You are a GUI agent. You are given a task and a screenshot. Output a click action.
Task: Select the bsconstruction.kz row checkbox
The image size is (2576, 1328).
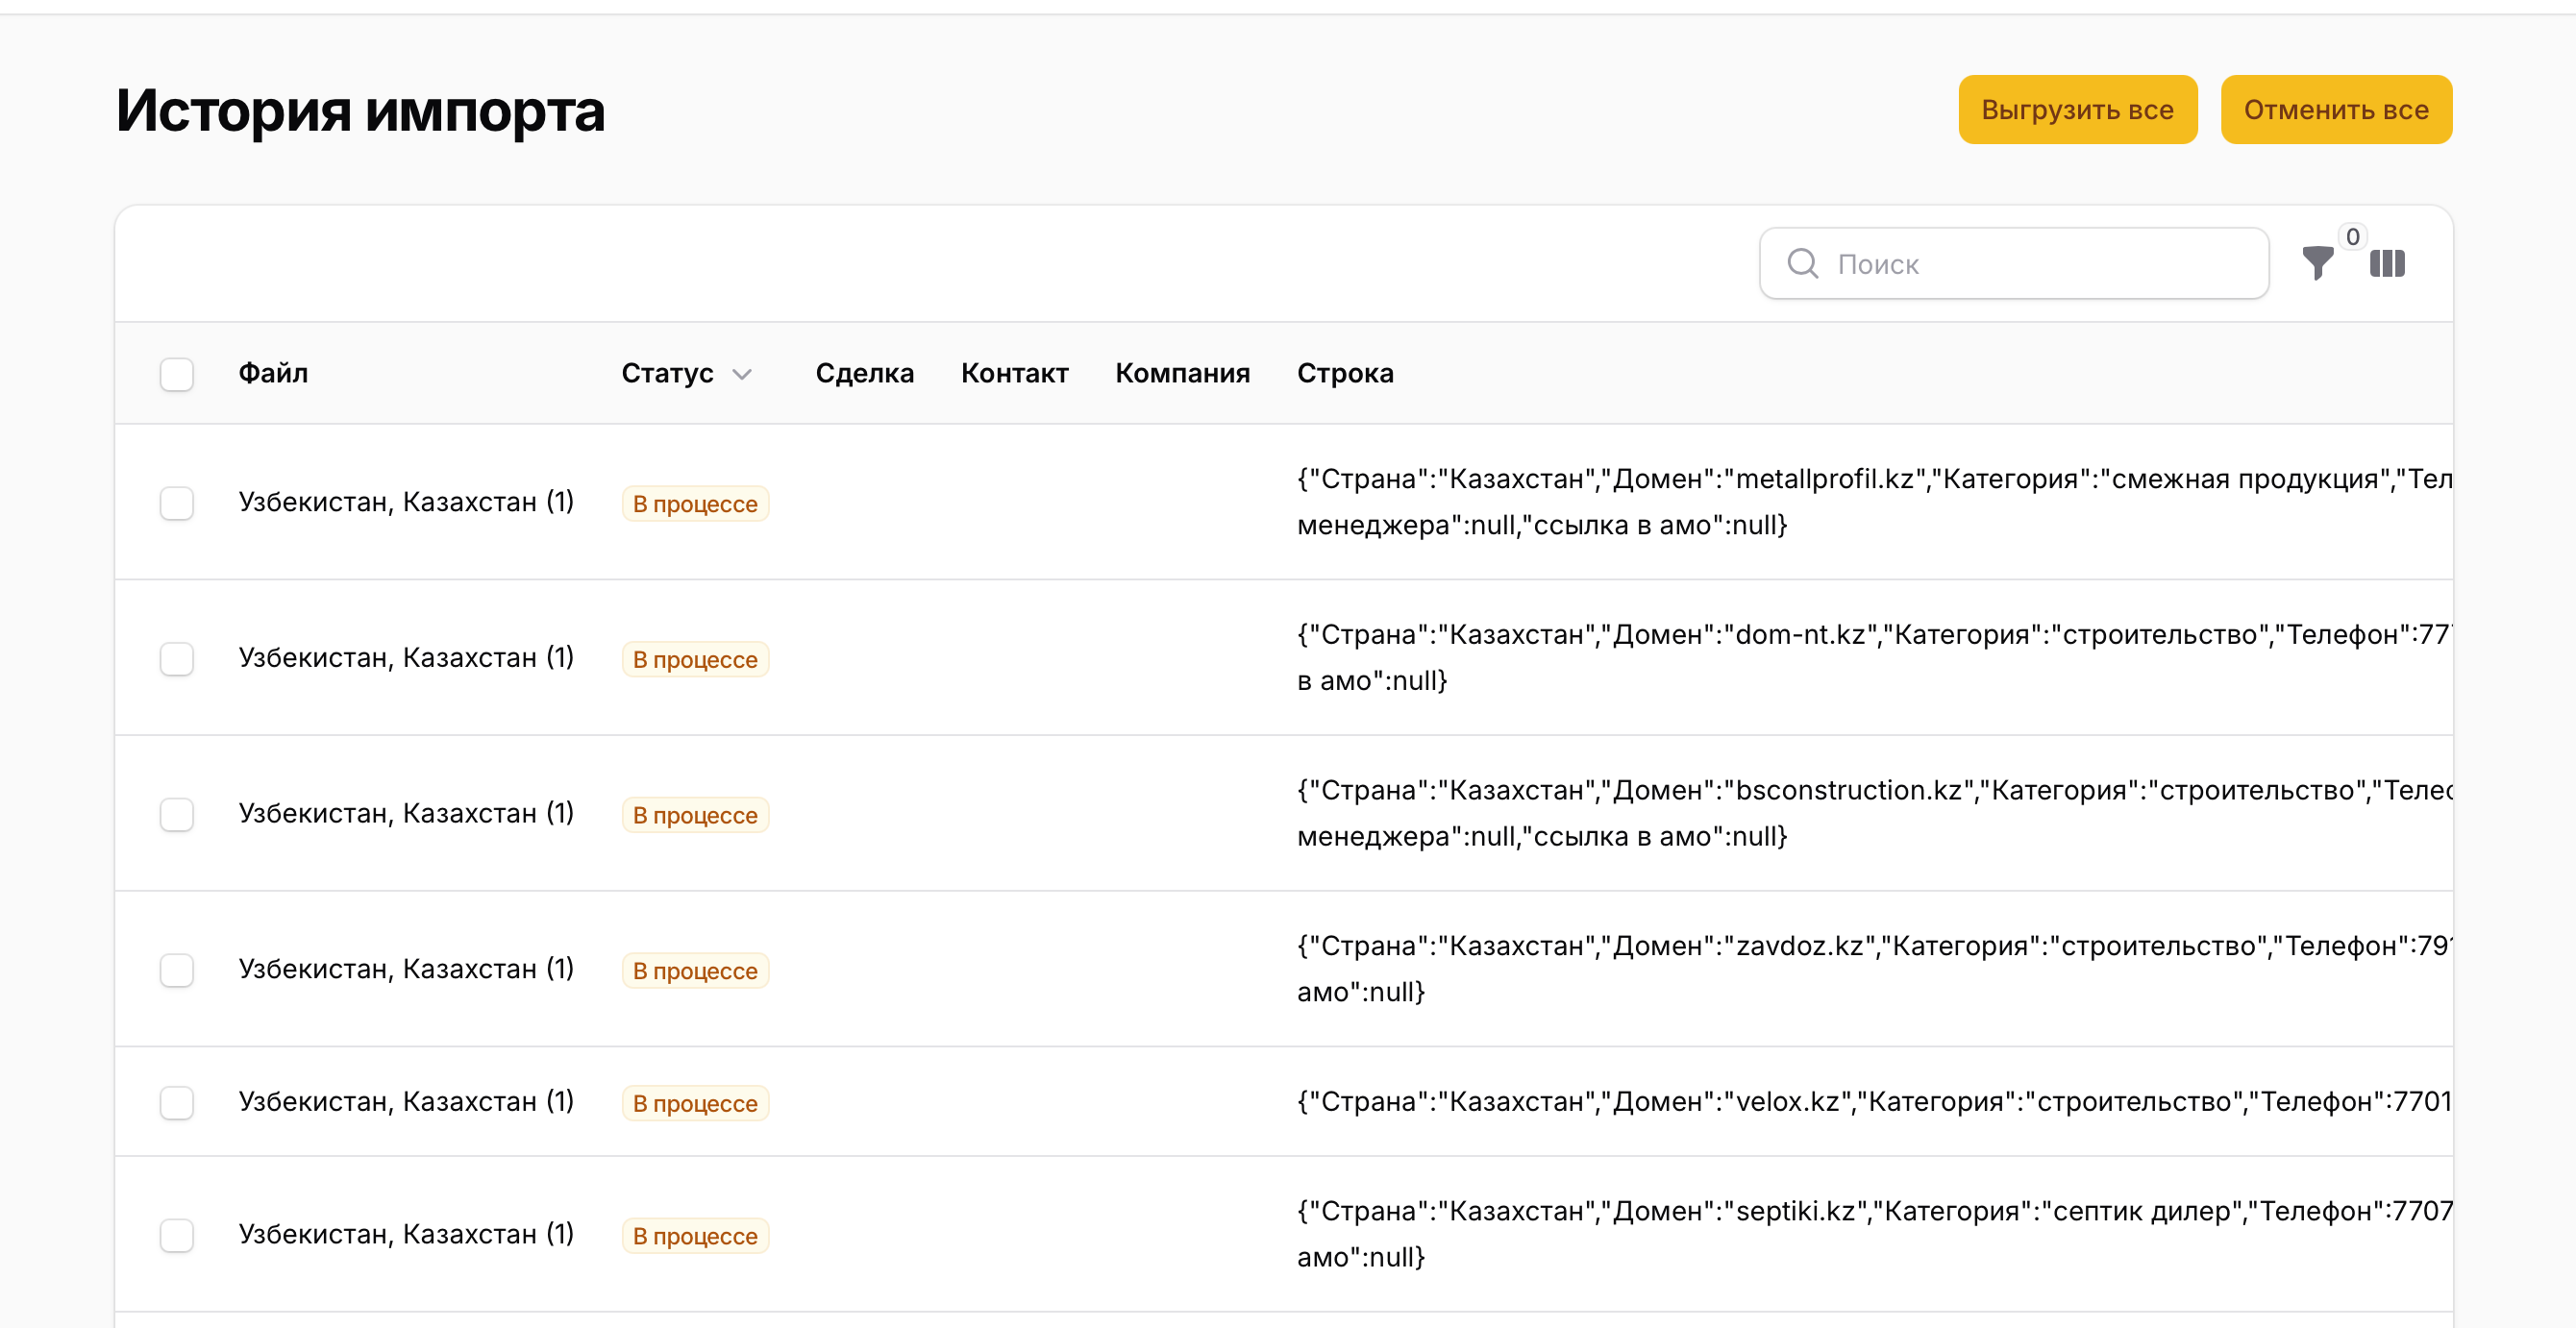coord(177,814)
